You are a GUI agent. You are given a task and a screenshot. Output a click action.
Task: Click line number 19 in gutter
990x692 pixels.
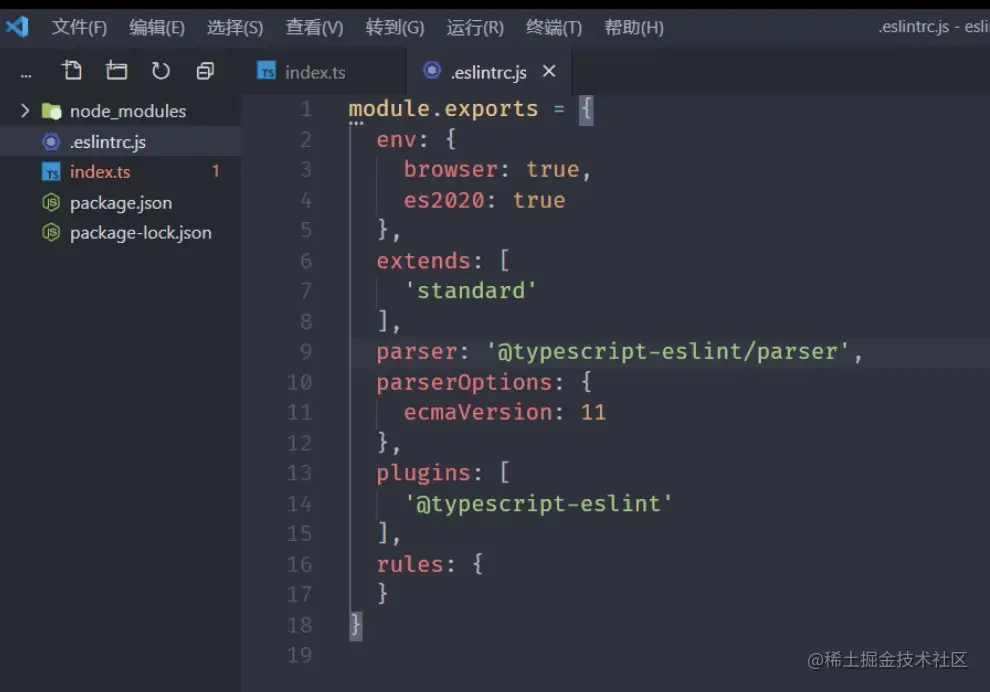click(300, 655)
